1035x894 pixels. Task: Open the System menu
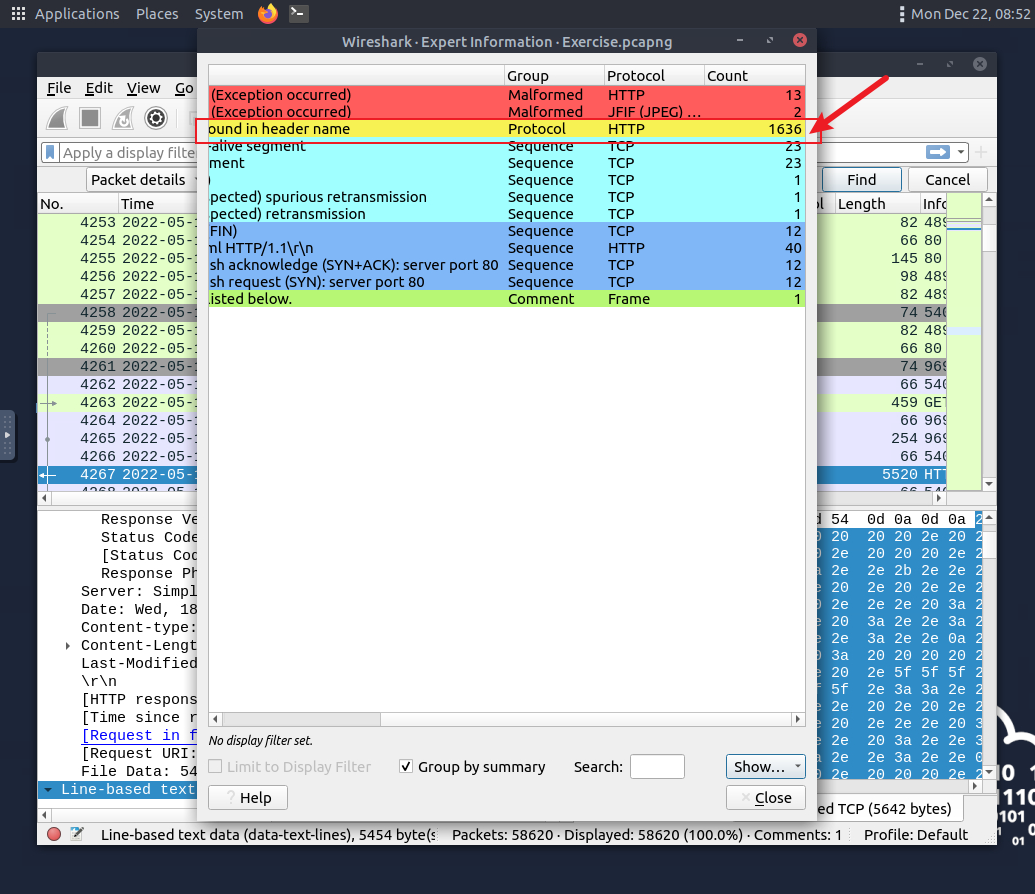[x=218, y=14]
